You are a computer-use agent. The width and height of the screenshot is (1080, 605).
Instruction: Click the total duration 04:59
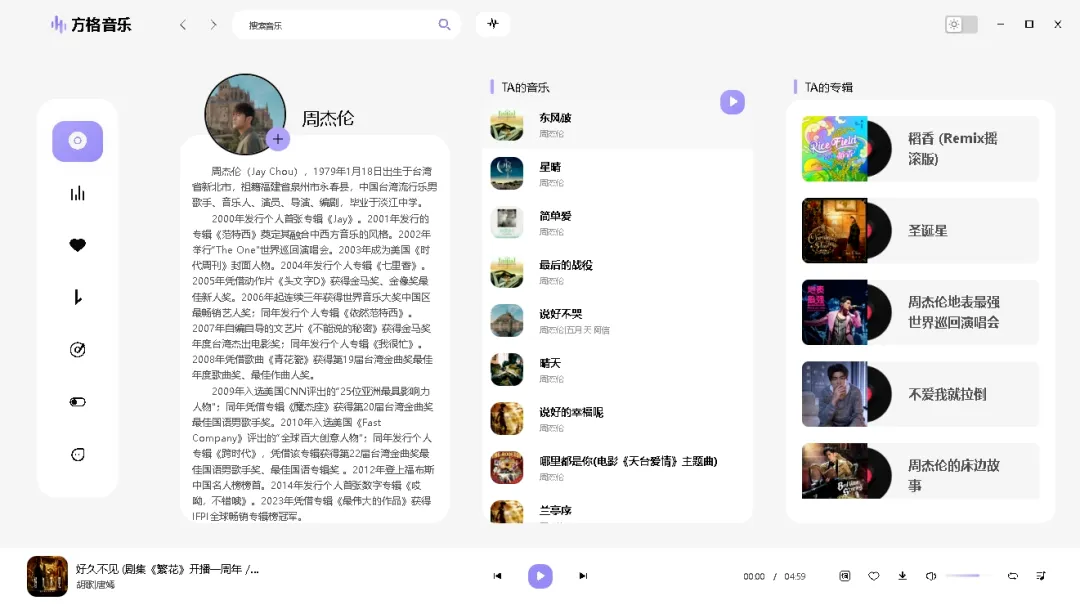(795, 576)
